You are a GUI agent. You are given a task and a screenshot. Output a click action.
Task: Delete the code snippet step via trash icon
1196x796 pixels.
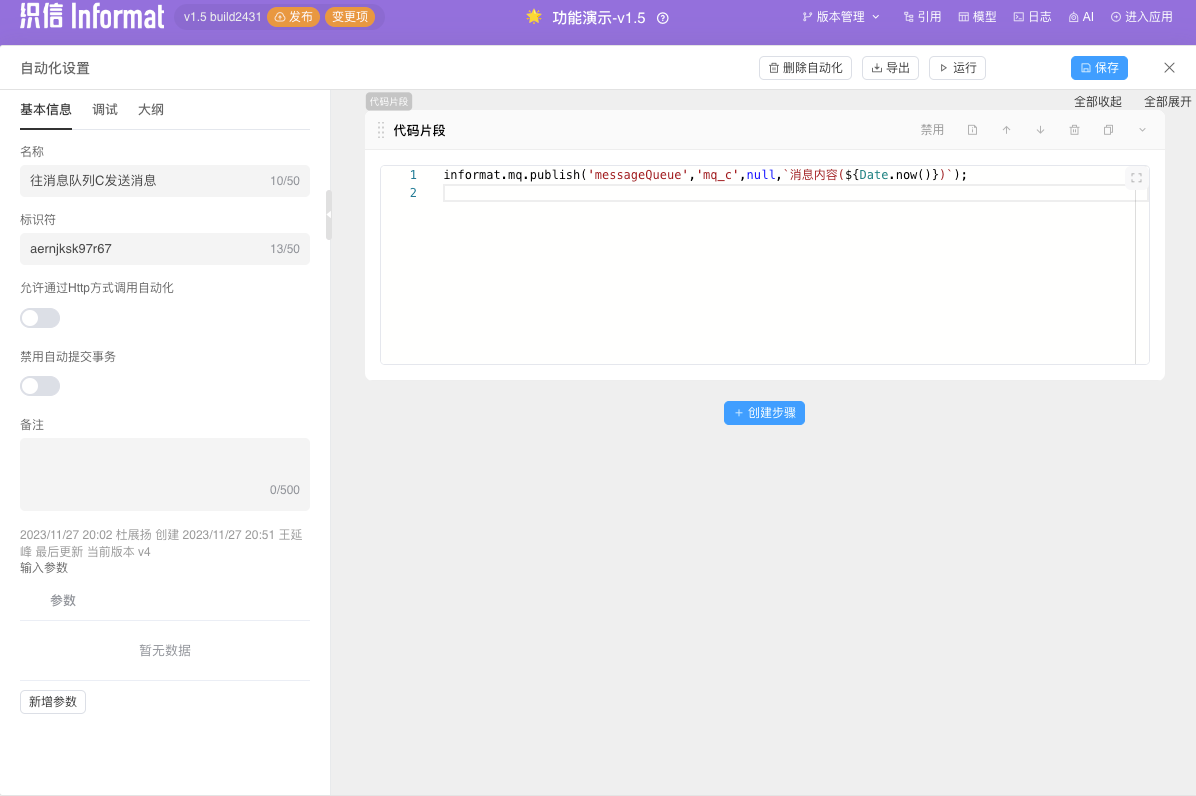tap(1074, 129)
